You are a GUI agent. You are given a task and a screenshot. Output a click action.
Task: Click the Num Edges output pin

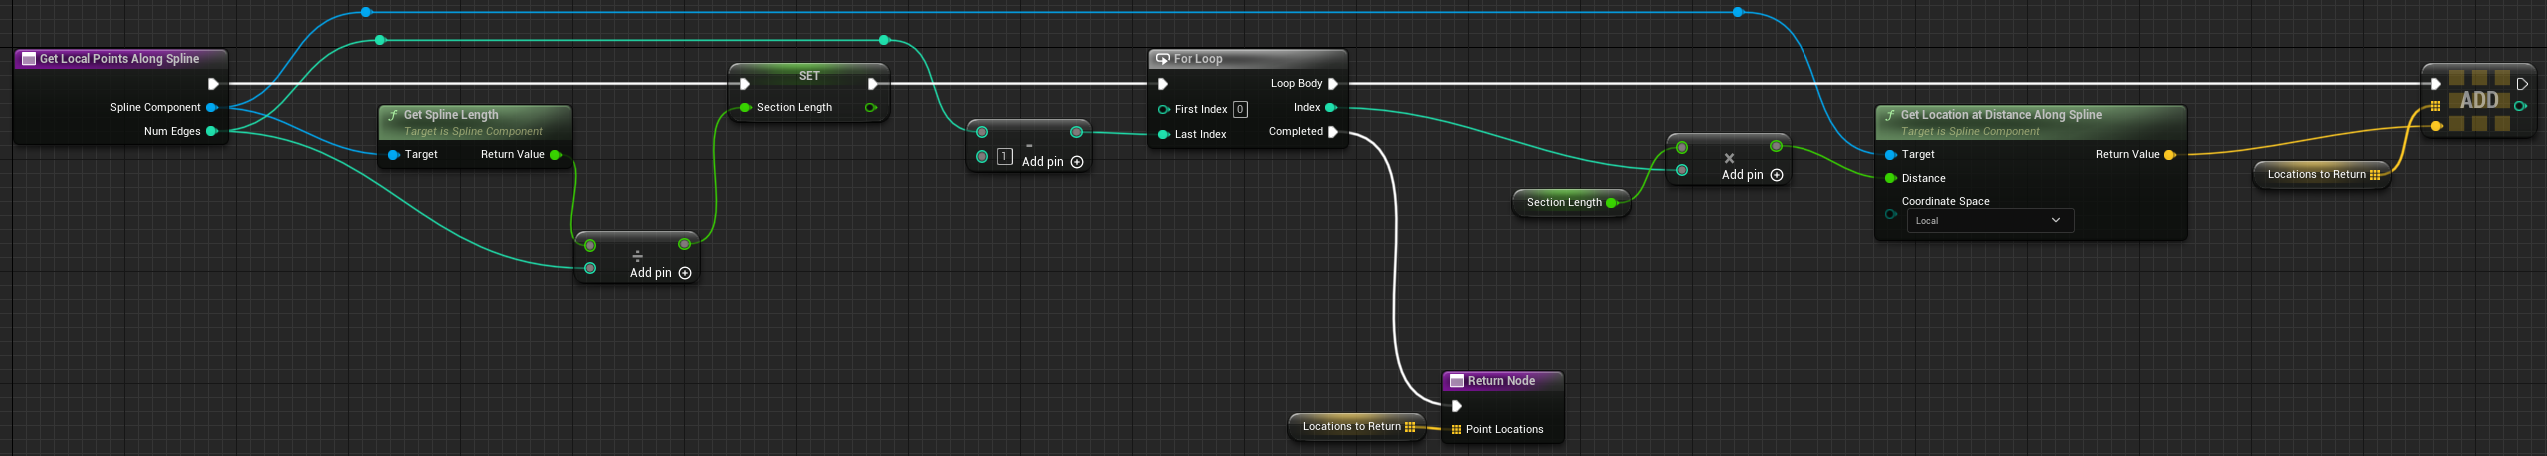(x=212, y=131)
